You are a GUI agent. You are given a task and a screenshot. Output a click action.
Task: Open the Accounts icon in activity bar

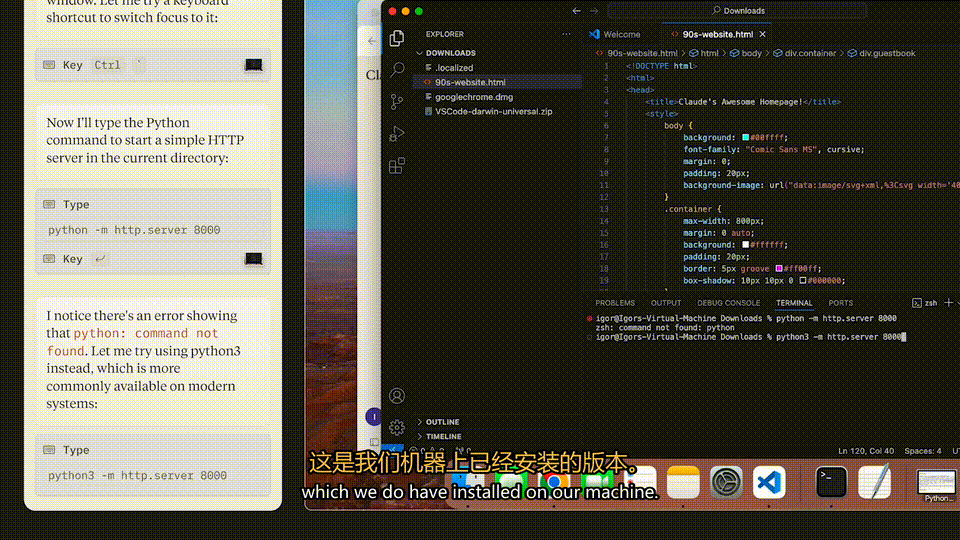coord(397,396)
